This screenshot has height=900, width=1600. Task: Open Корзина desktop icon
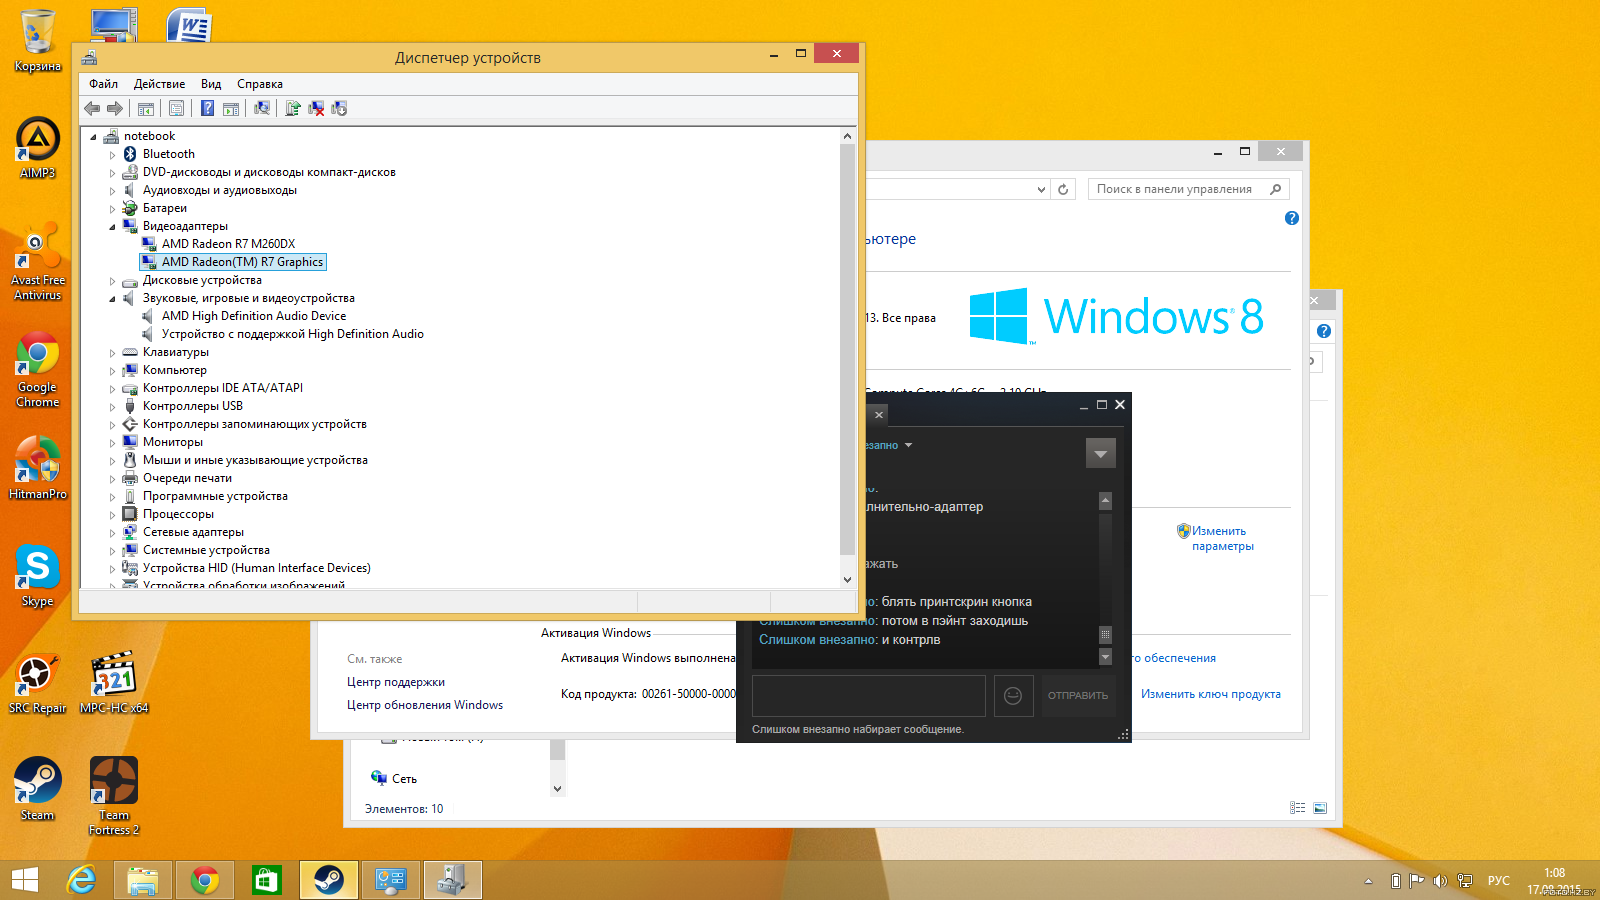click(x=38, y=42)
